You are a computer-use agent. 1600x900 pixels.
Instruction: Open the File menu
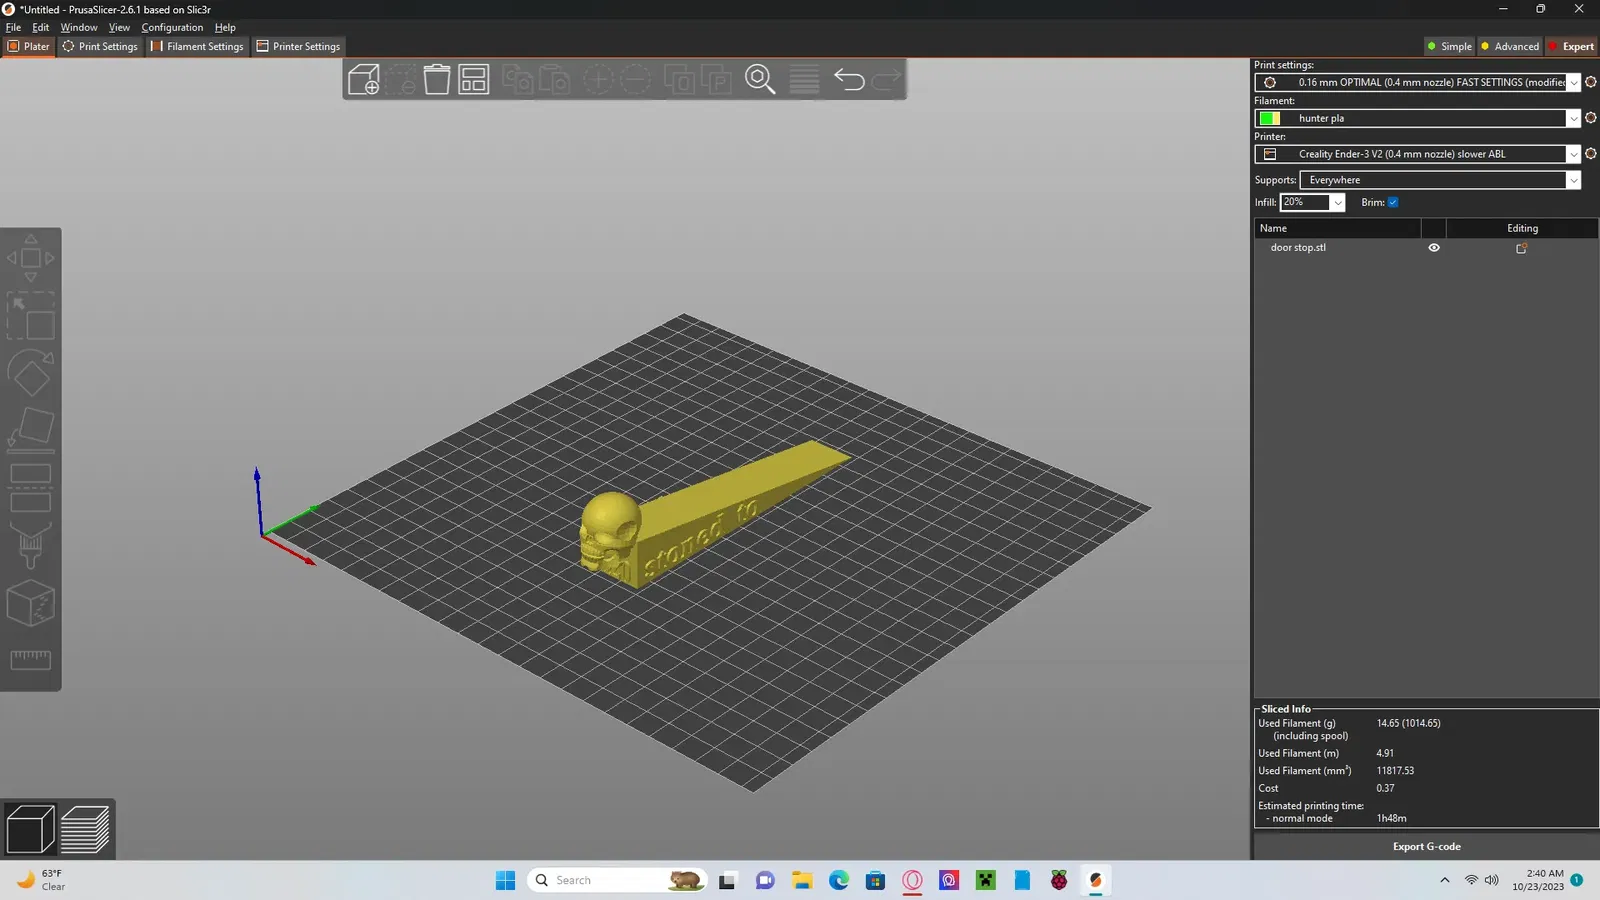point(13,27)
